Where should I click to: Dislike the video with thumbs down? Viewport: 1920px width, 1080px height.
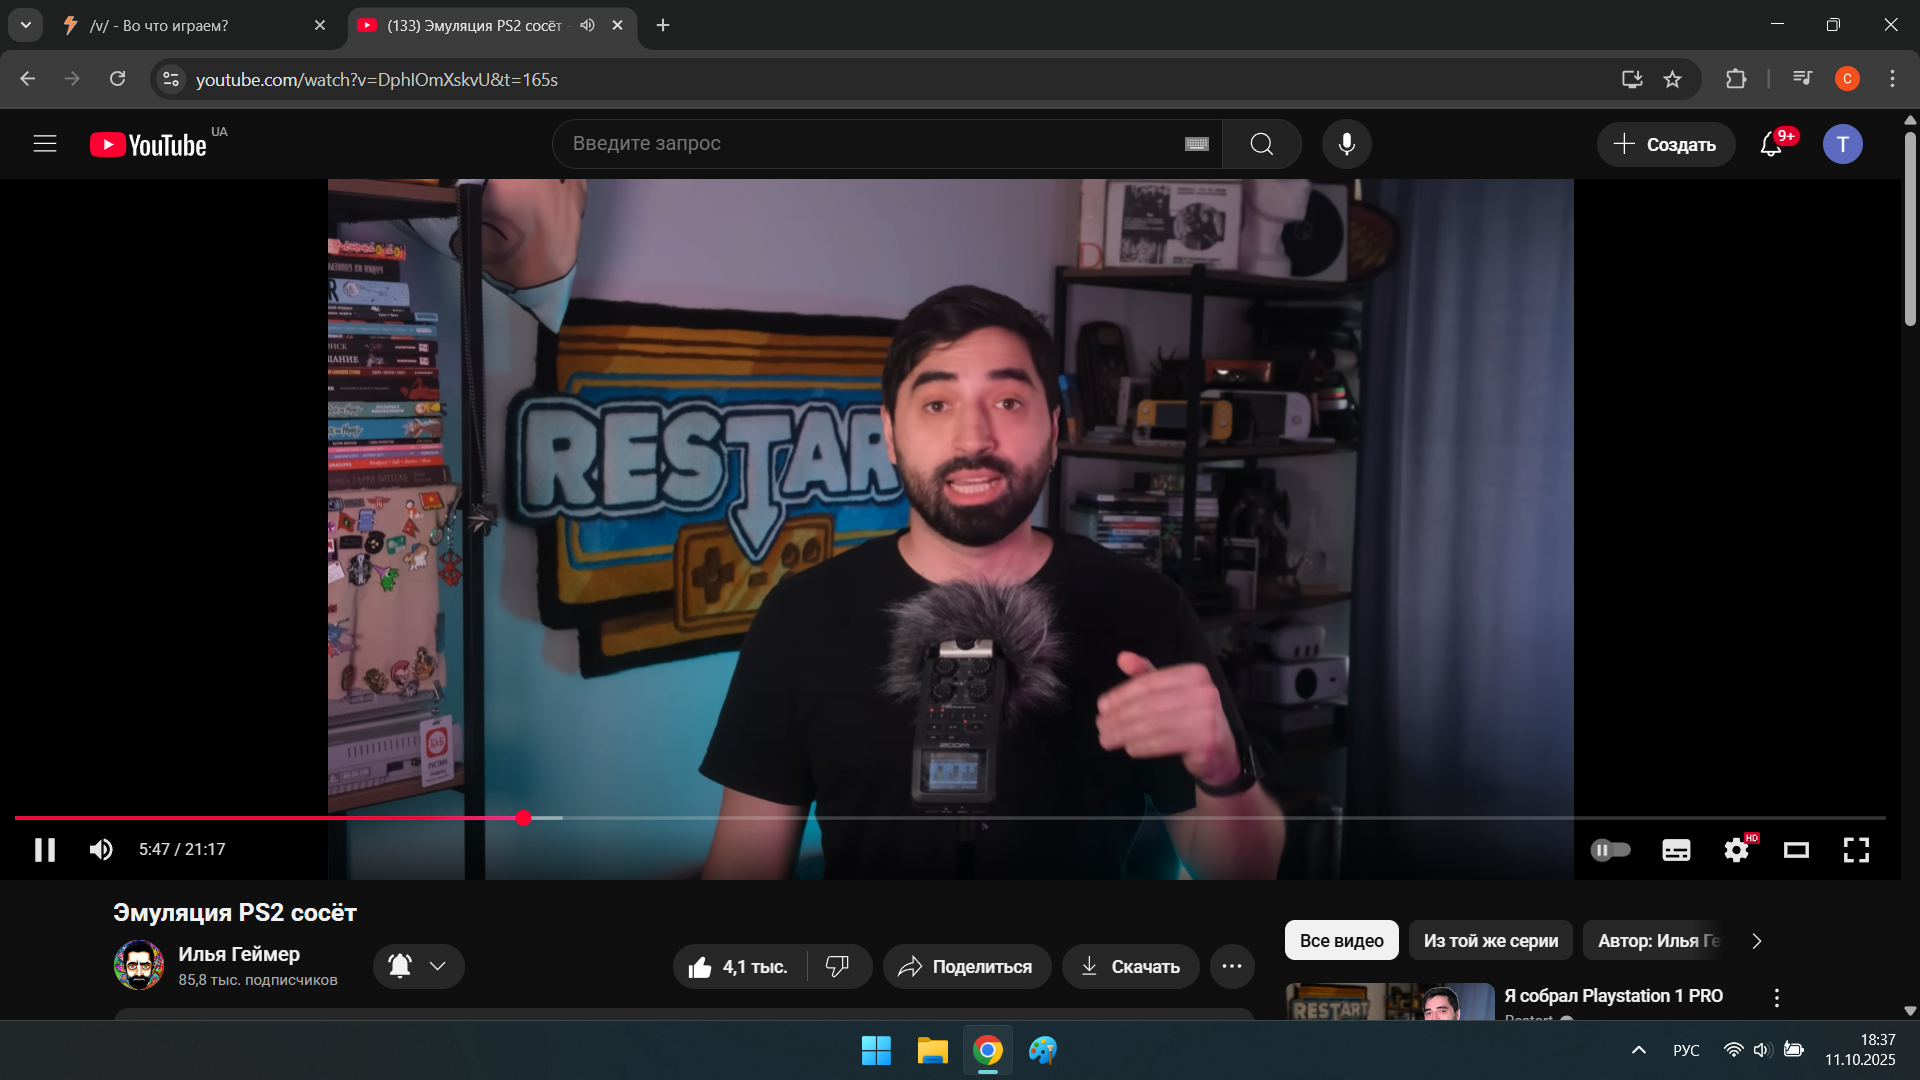[837, 966]
